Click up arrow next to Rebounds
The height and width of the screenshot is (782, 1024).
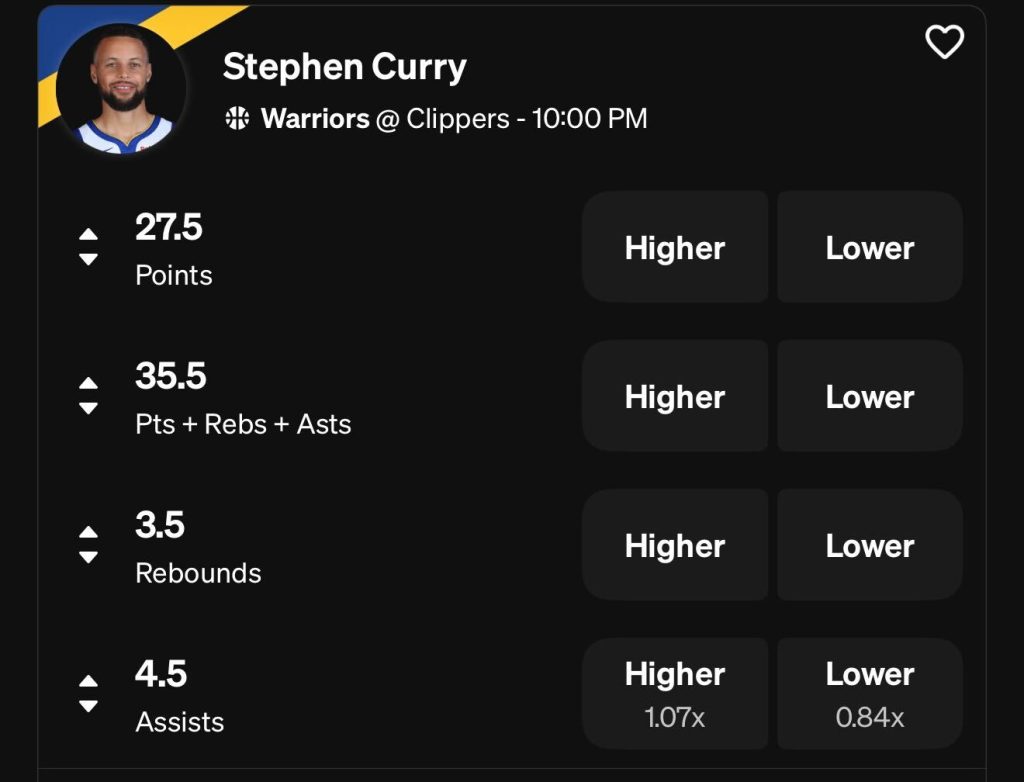point(88,532)
